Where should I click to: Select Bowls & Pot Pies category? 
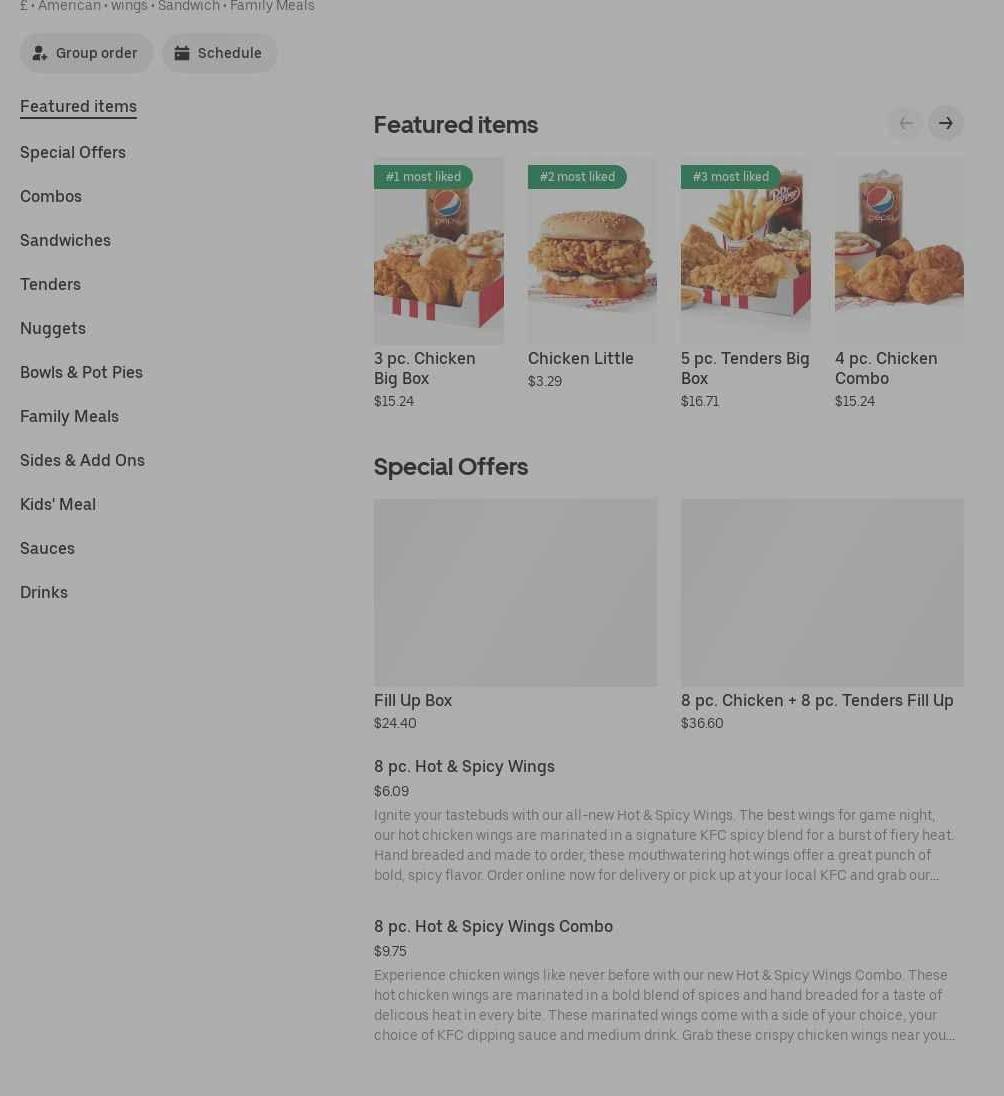point(81,373)
